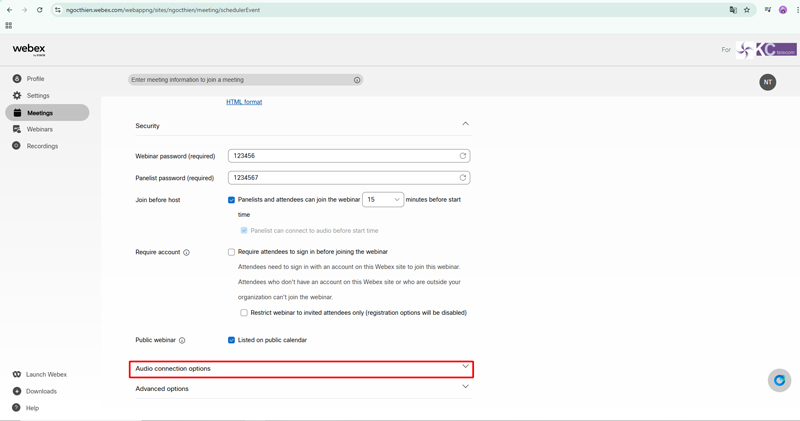
Task: Click the browser address bar URL
Action: [163, 10]
